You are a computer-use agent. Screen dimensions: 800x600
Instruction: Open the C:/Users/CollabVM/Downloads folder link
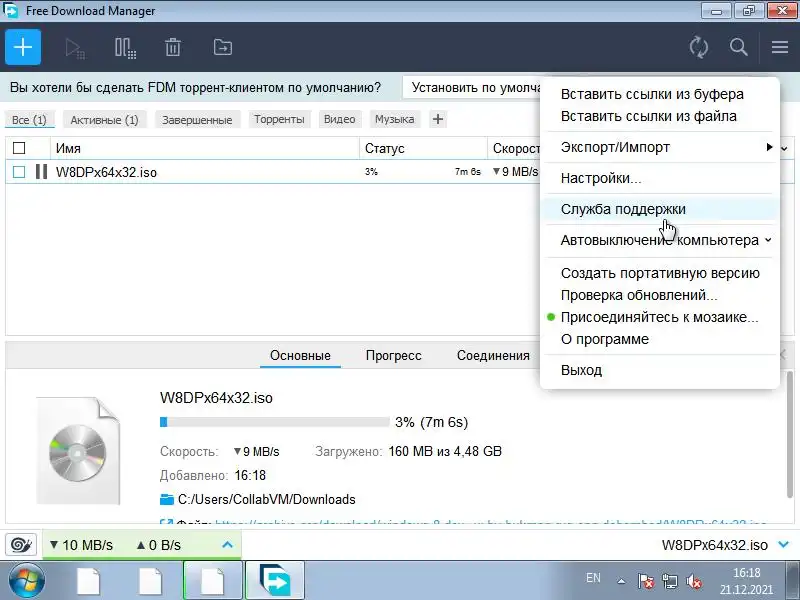click(266, 499)
